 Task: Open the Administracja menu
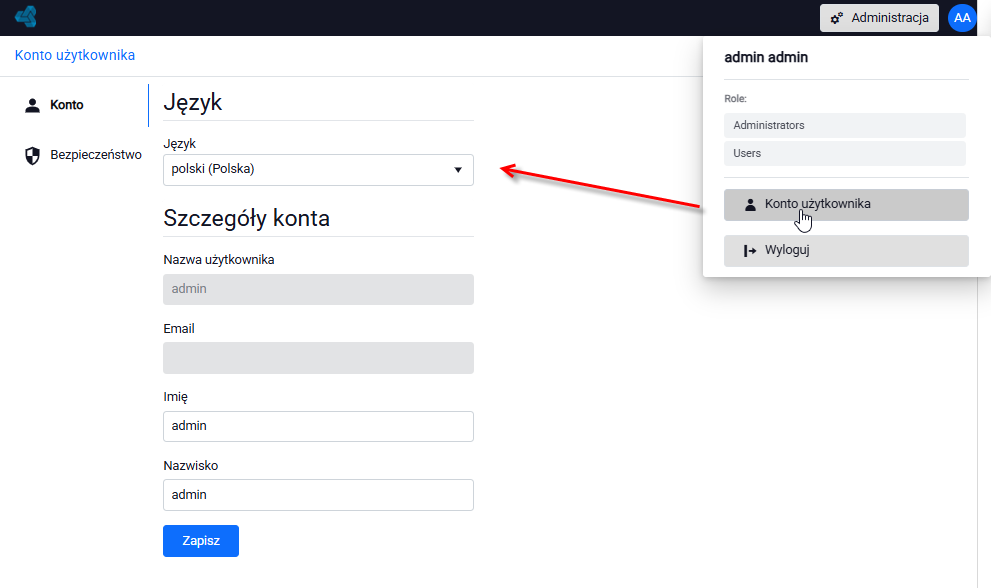[x=879, y=18]
